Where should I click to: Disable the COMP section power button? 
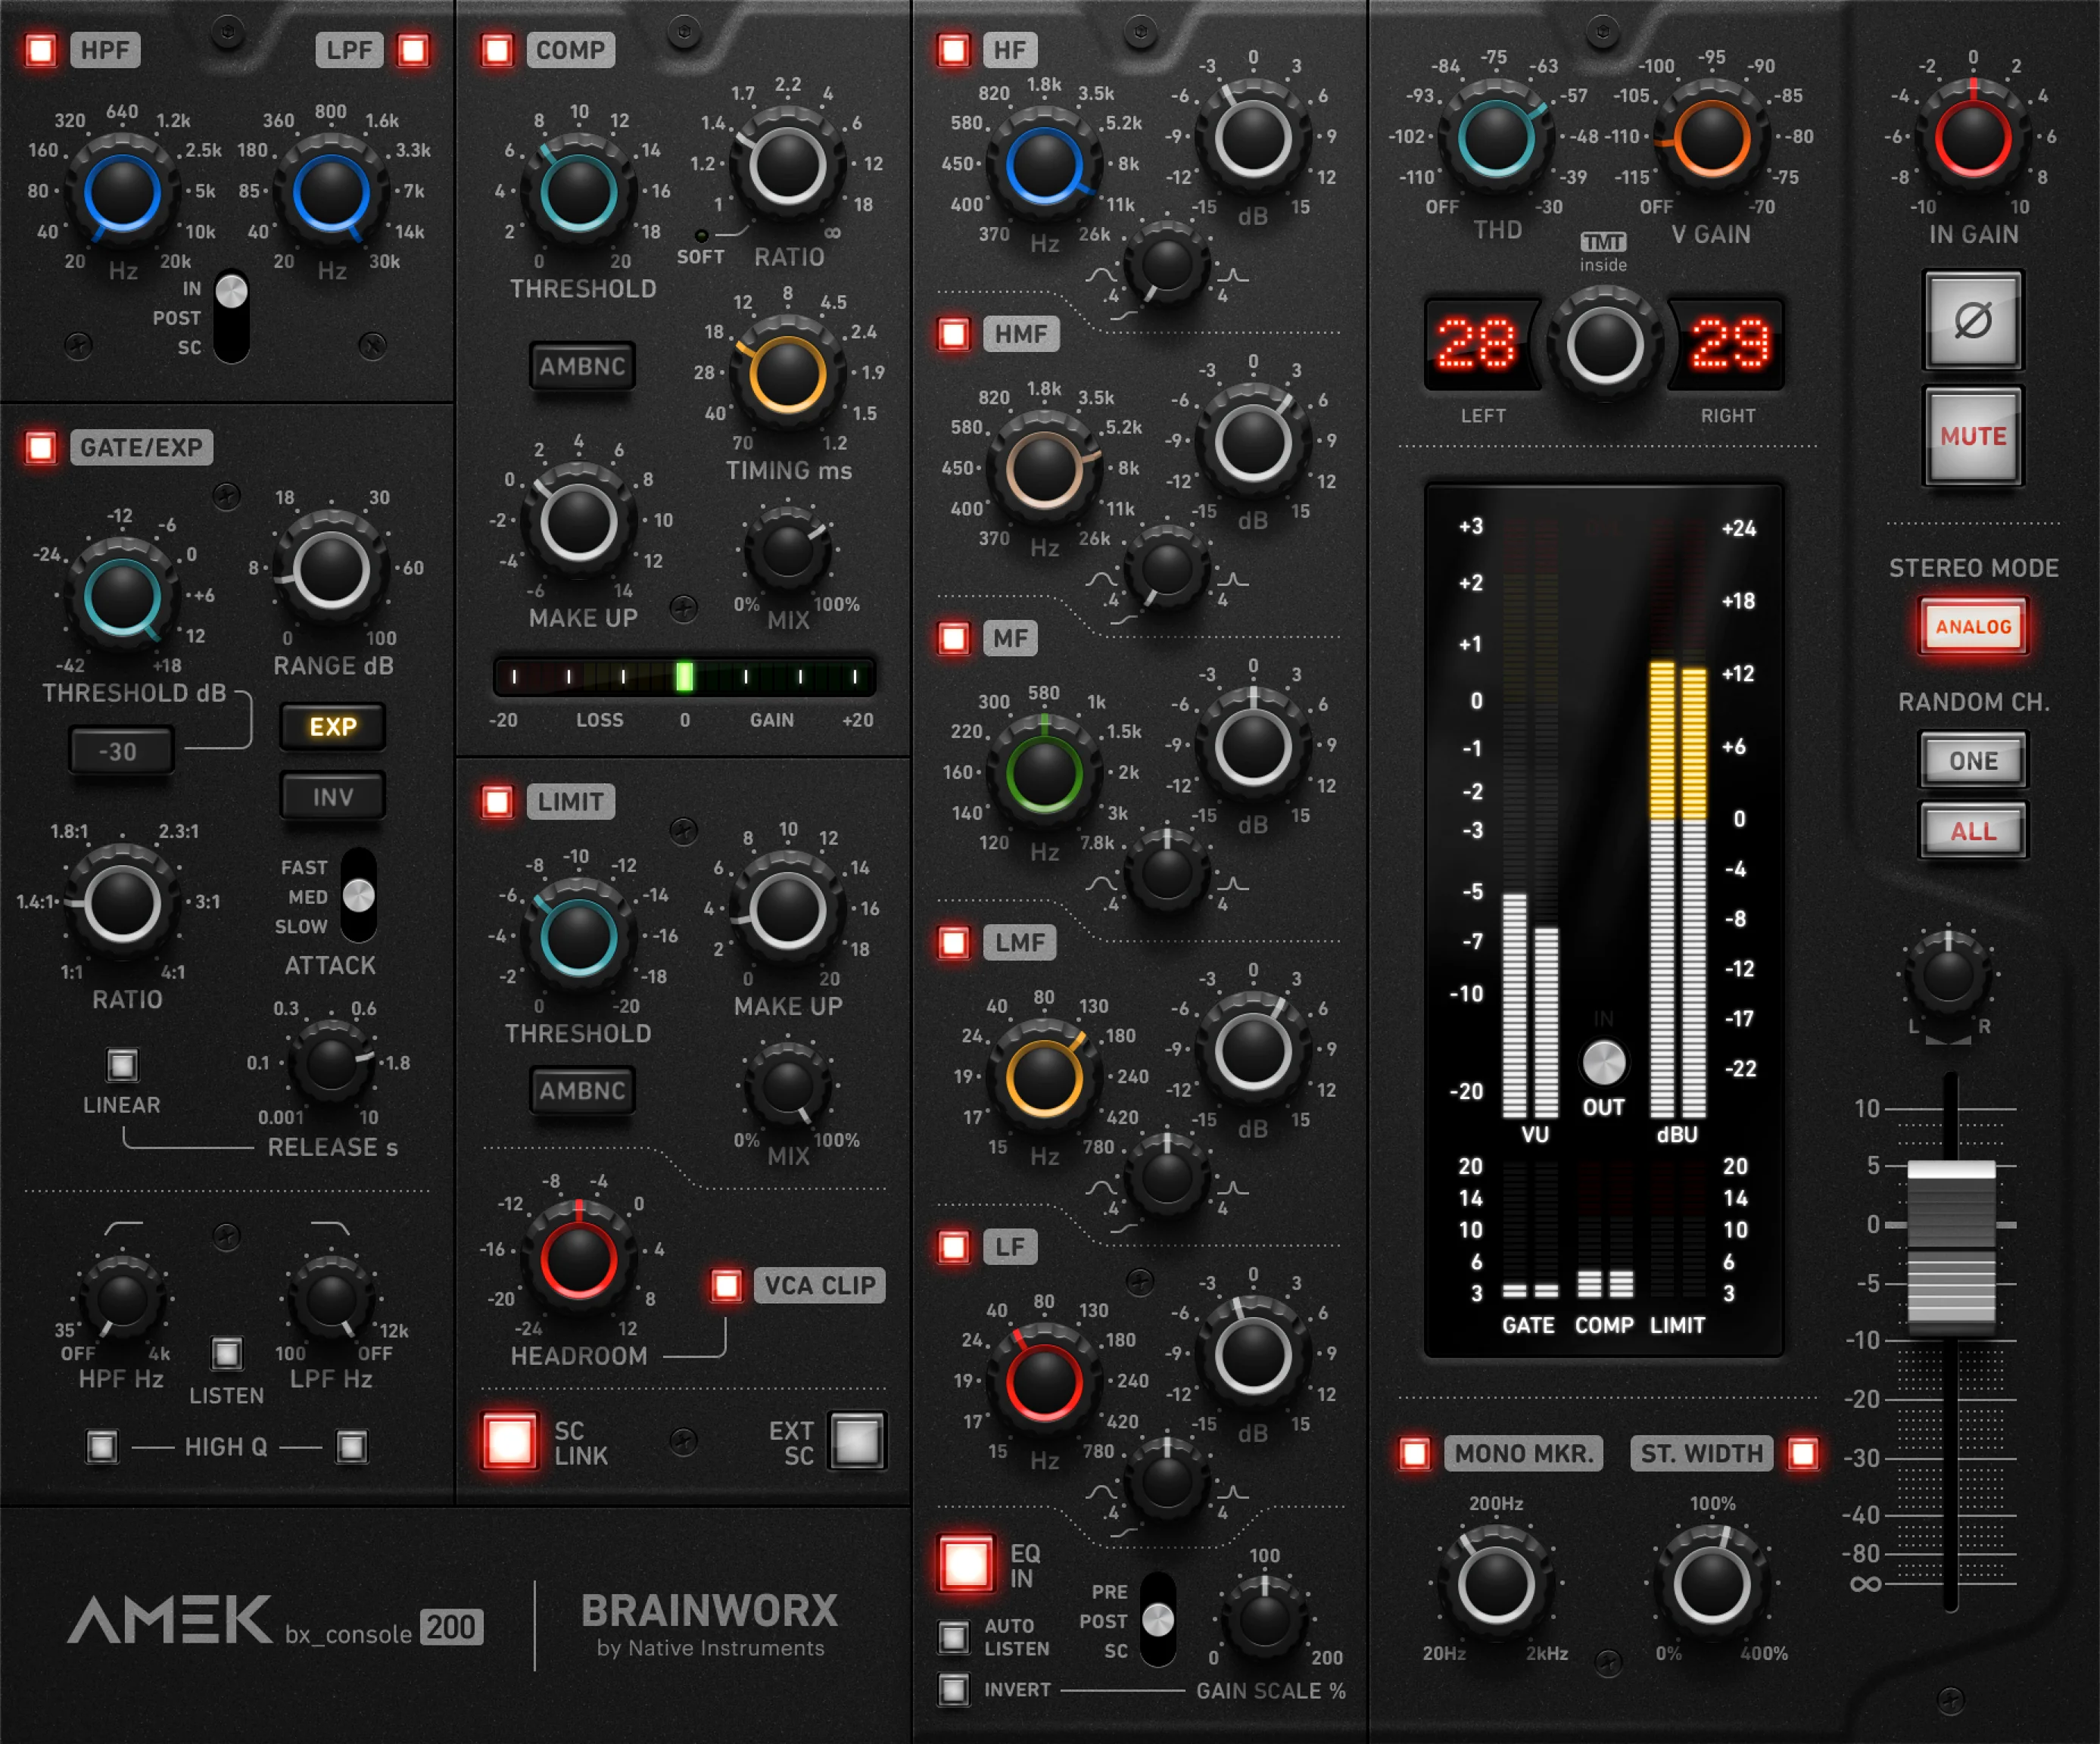point(497,50)
